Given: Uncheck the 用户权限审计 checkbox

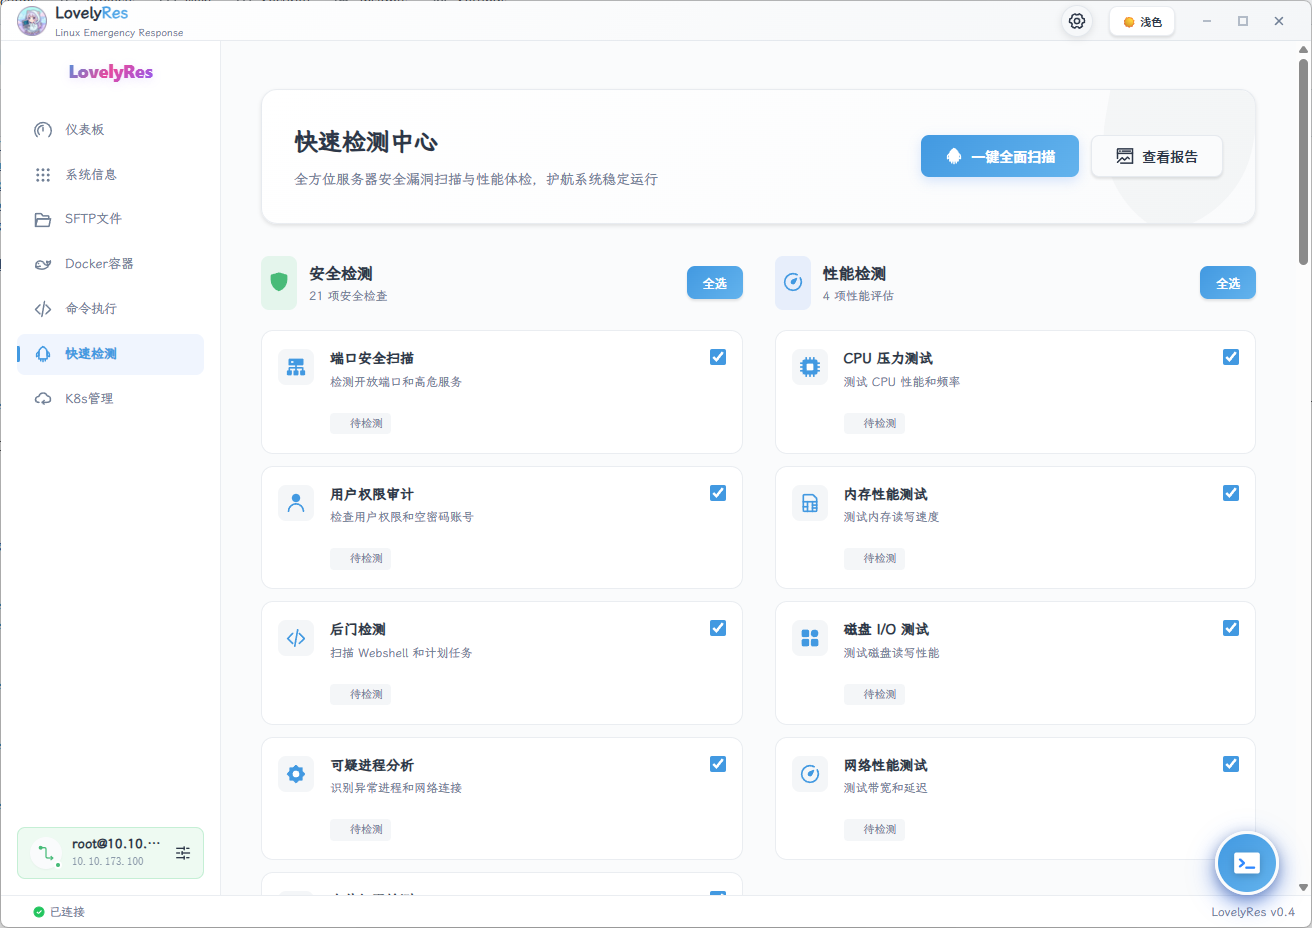Looking at the screenshot, I should click(718, 493).
